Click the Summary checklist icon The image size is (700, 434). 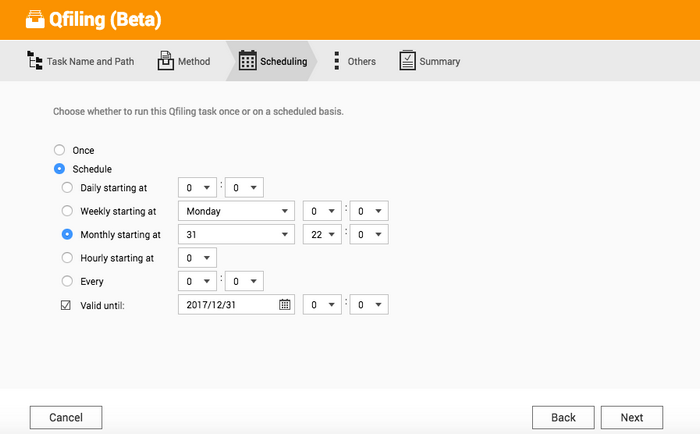[407, 60]
